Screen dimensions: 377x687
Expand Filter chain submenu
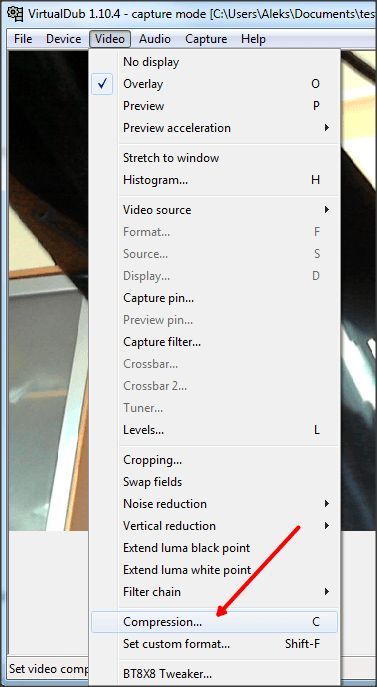pyautogui.click(x=214, y=592)
